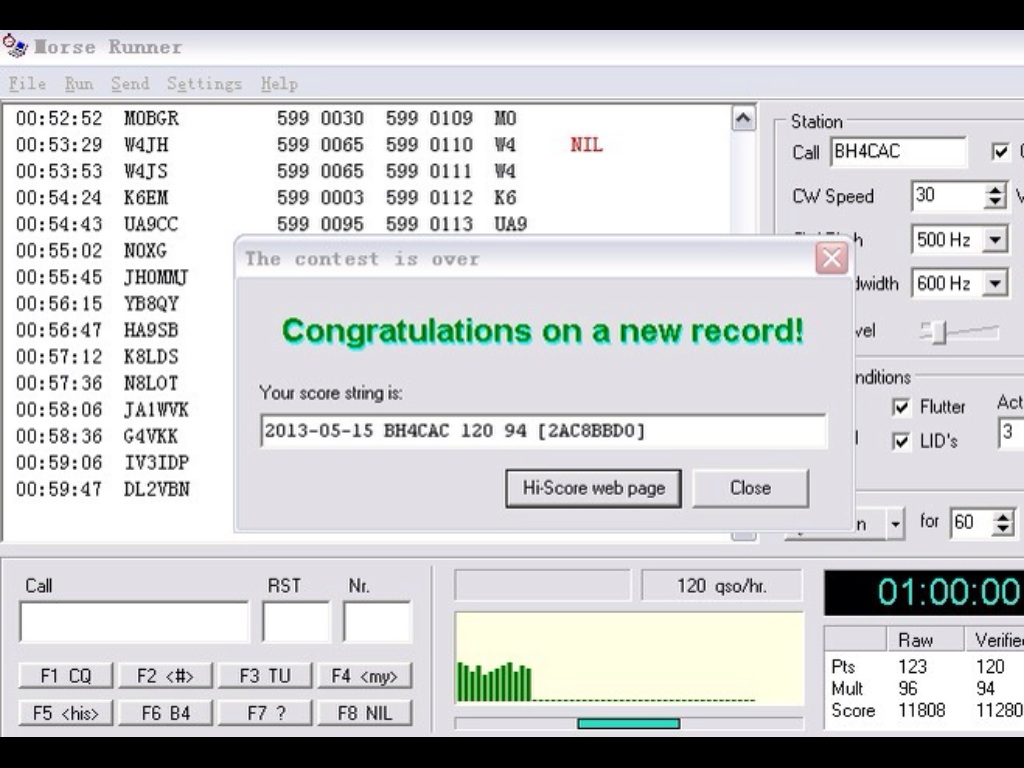Focus the Nr. input field

[377, 622]
